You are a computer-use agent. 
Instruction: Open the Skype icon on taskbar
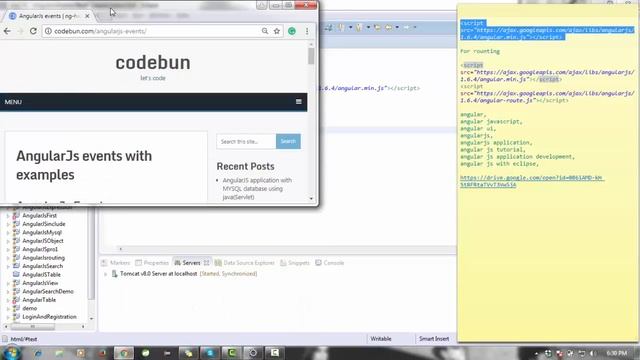click(210, 353)
